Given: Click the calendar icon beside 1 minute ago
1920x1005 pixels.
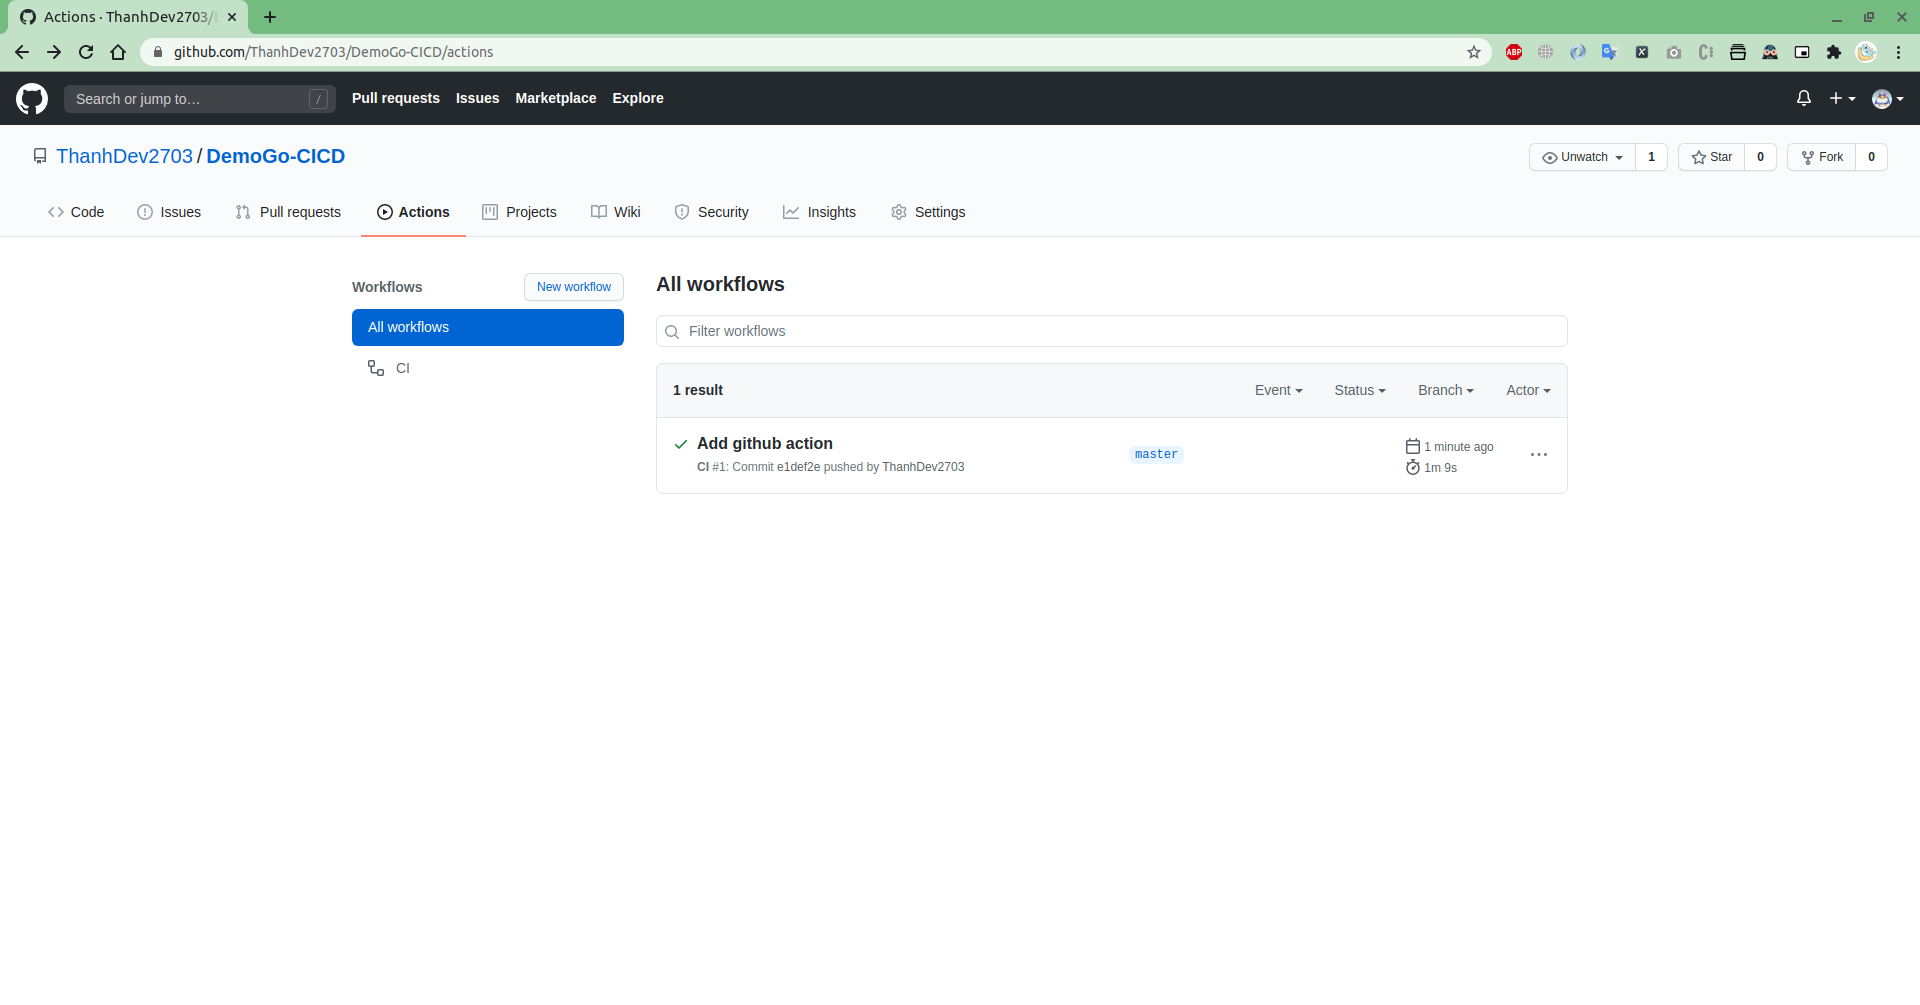Looking at the screenshot, I should tap(1413, 446).
